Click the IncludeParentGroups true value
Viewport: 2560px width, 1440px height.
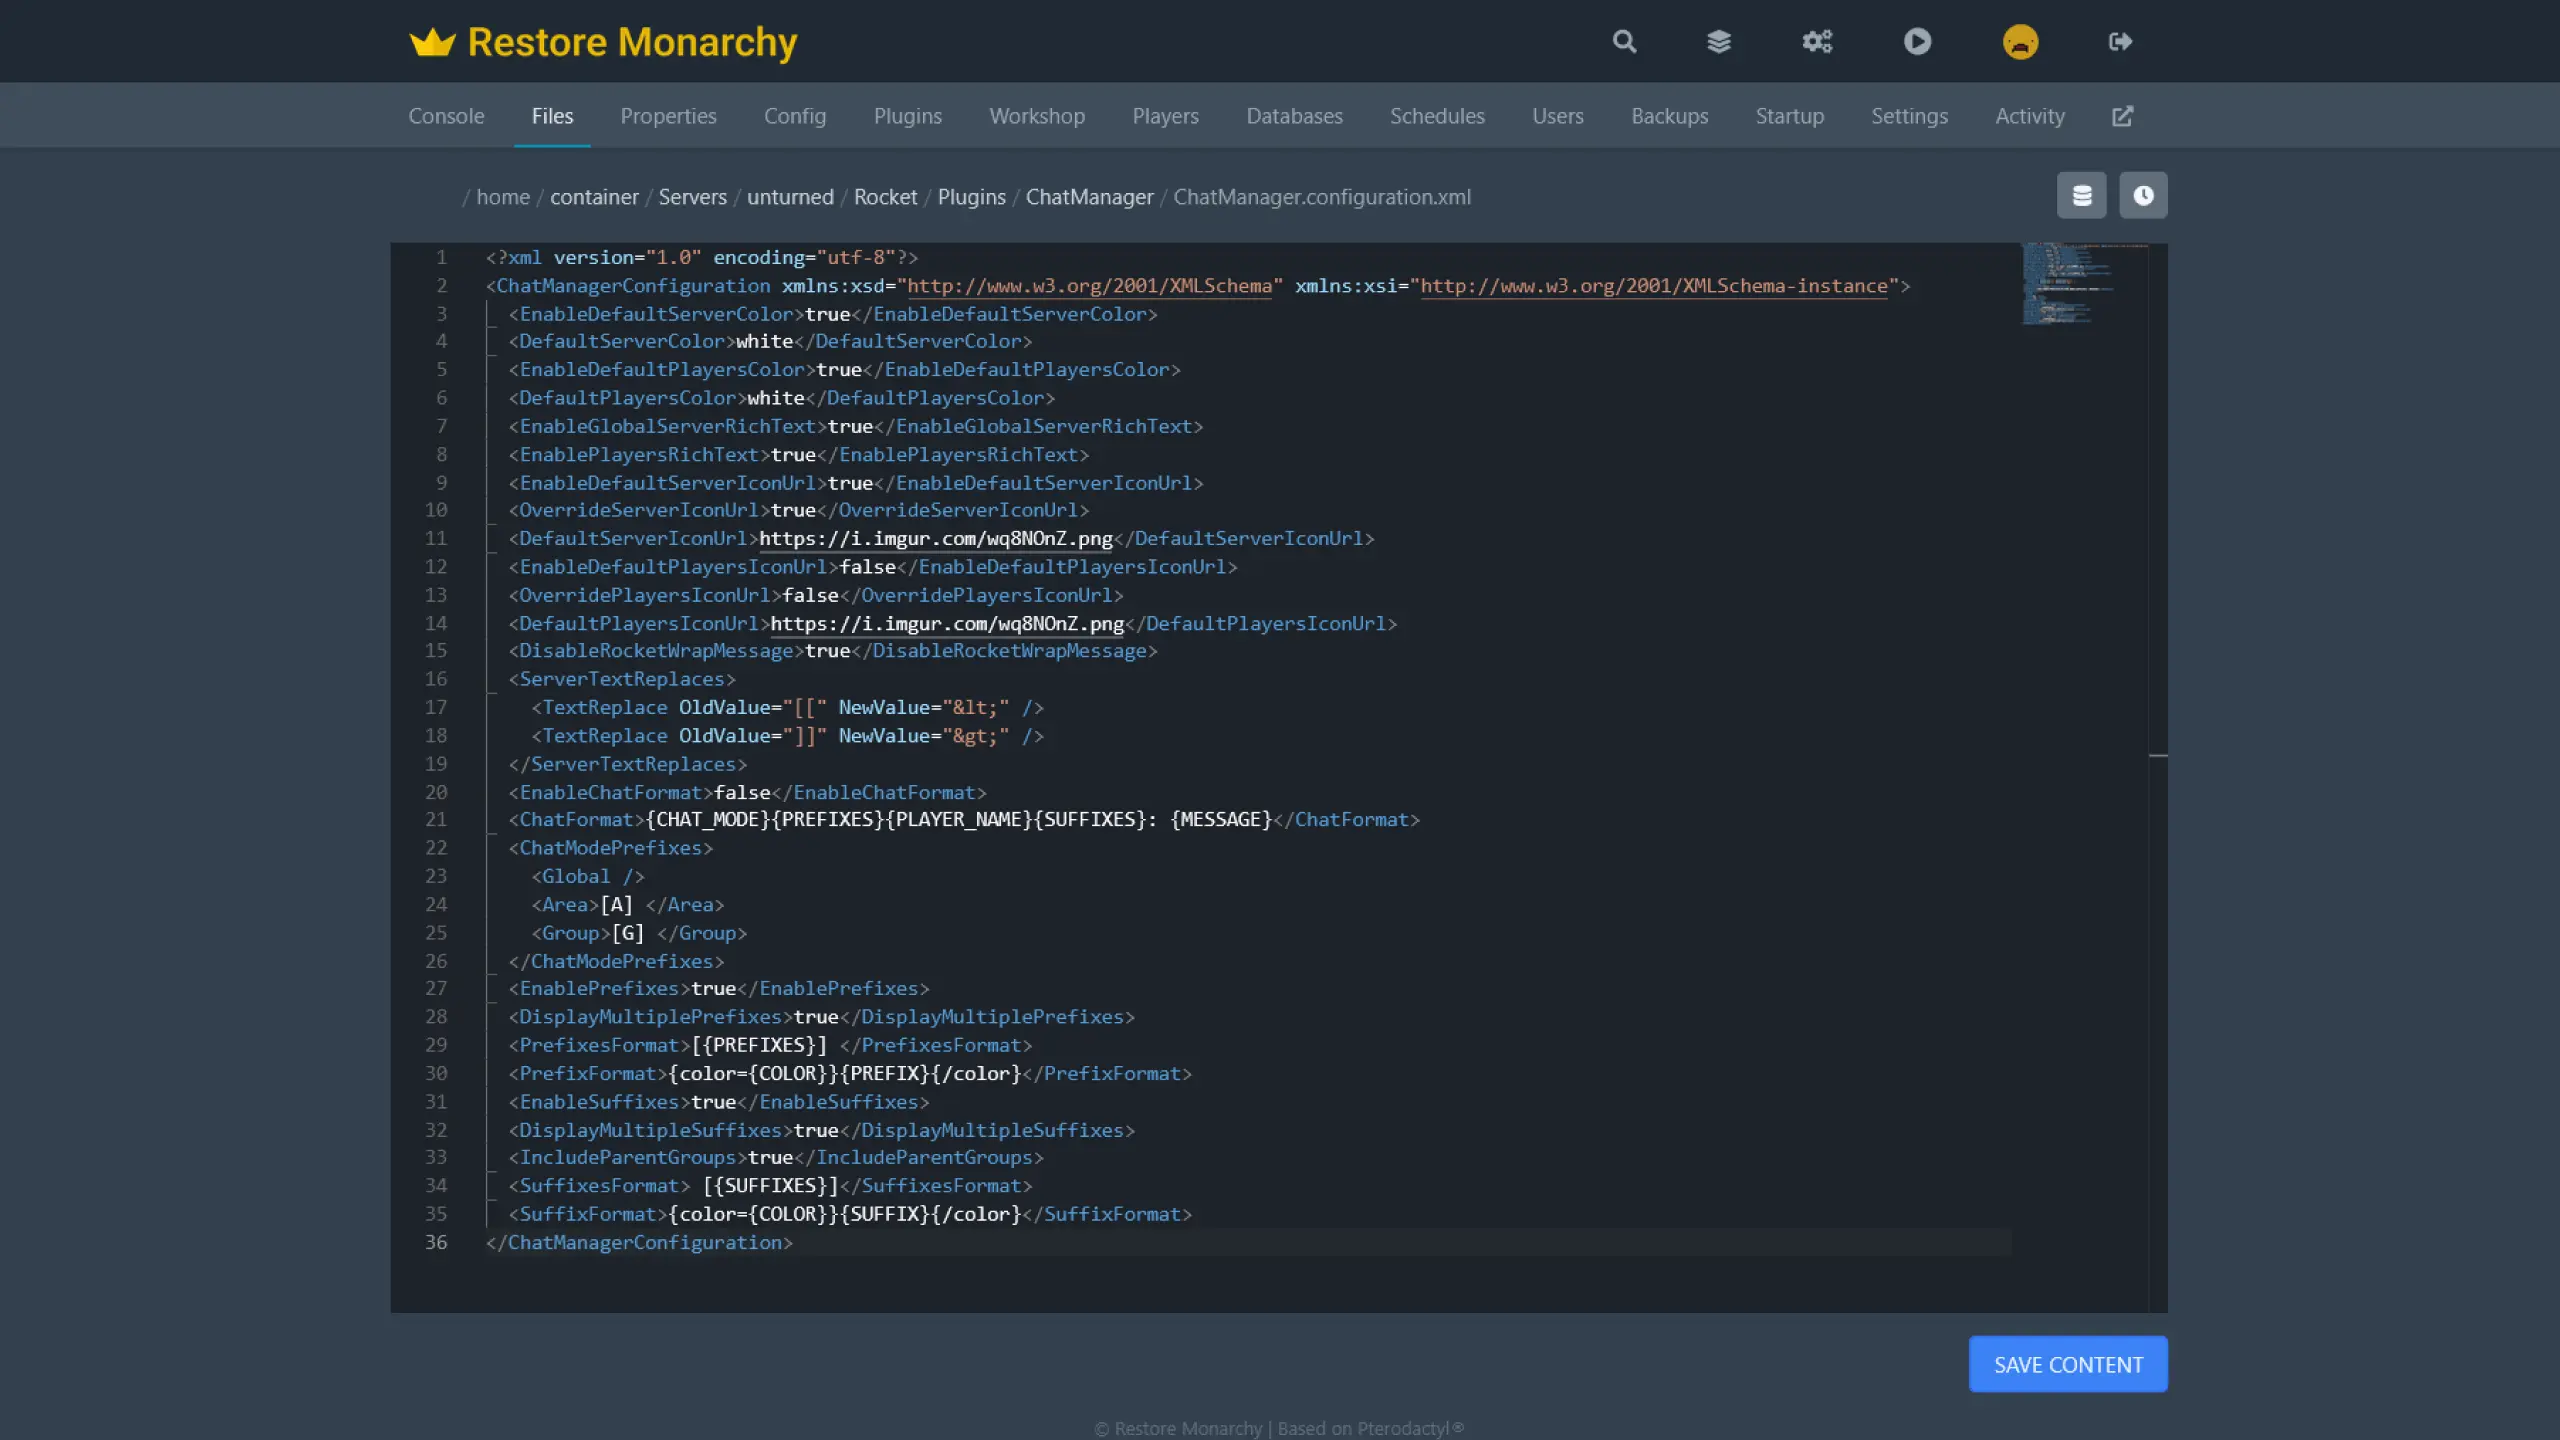coord(770,1158)
